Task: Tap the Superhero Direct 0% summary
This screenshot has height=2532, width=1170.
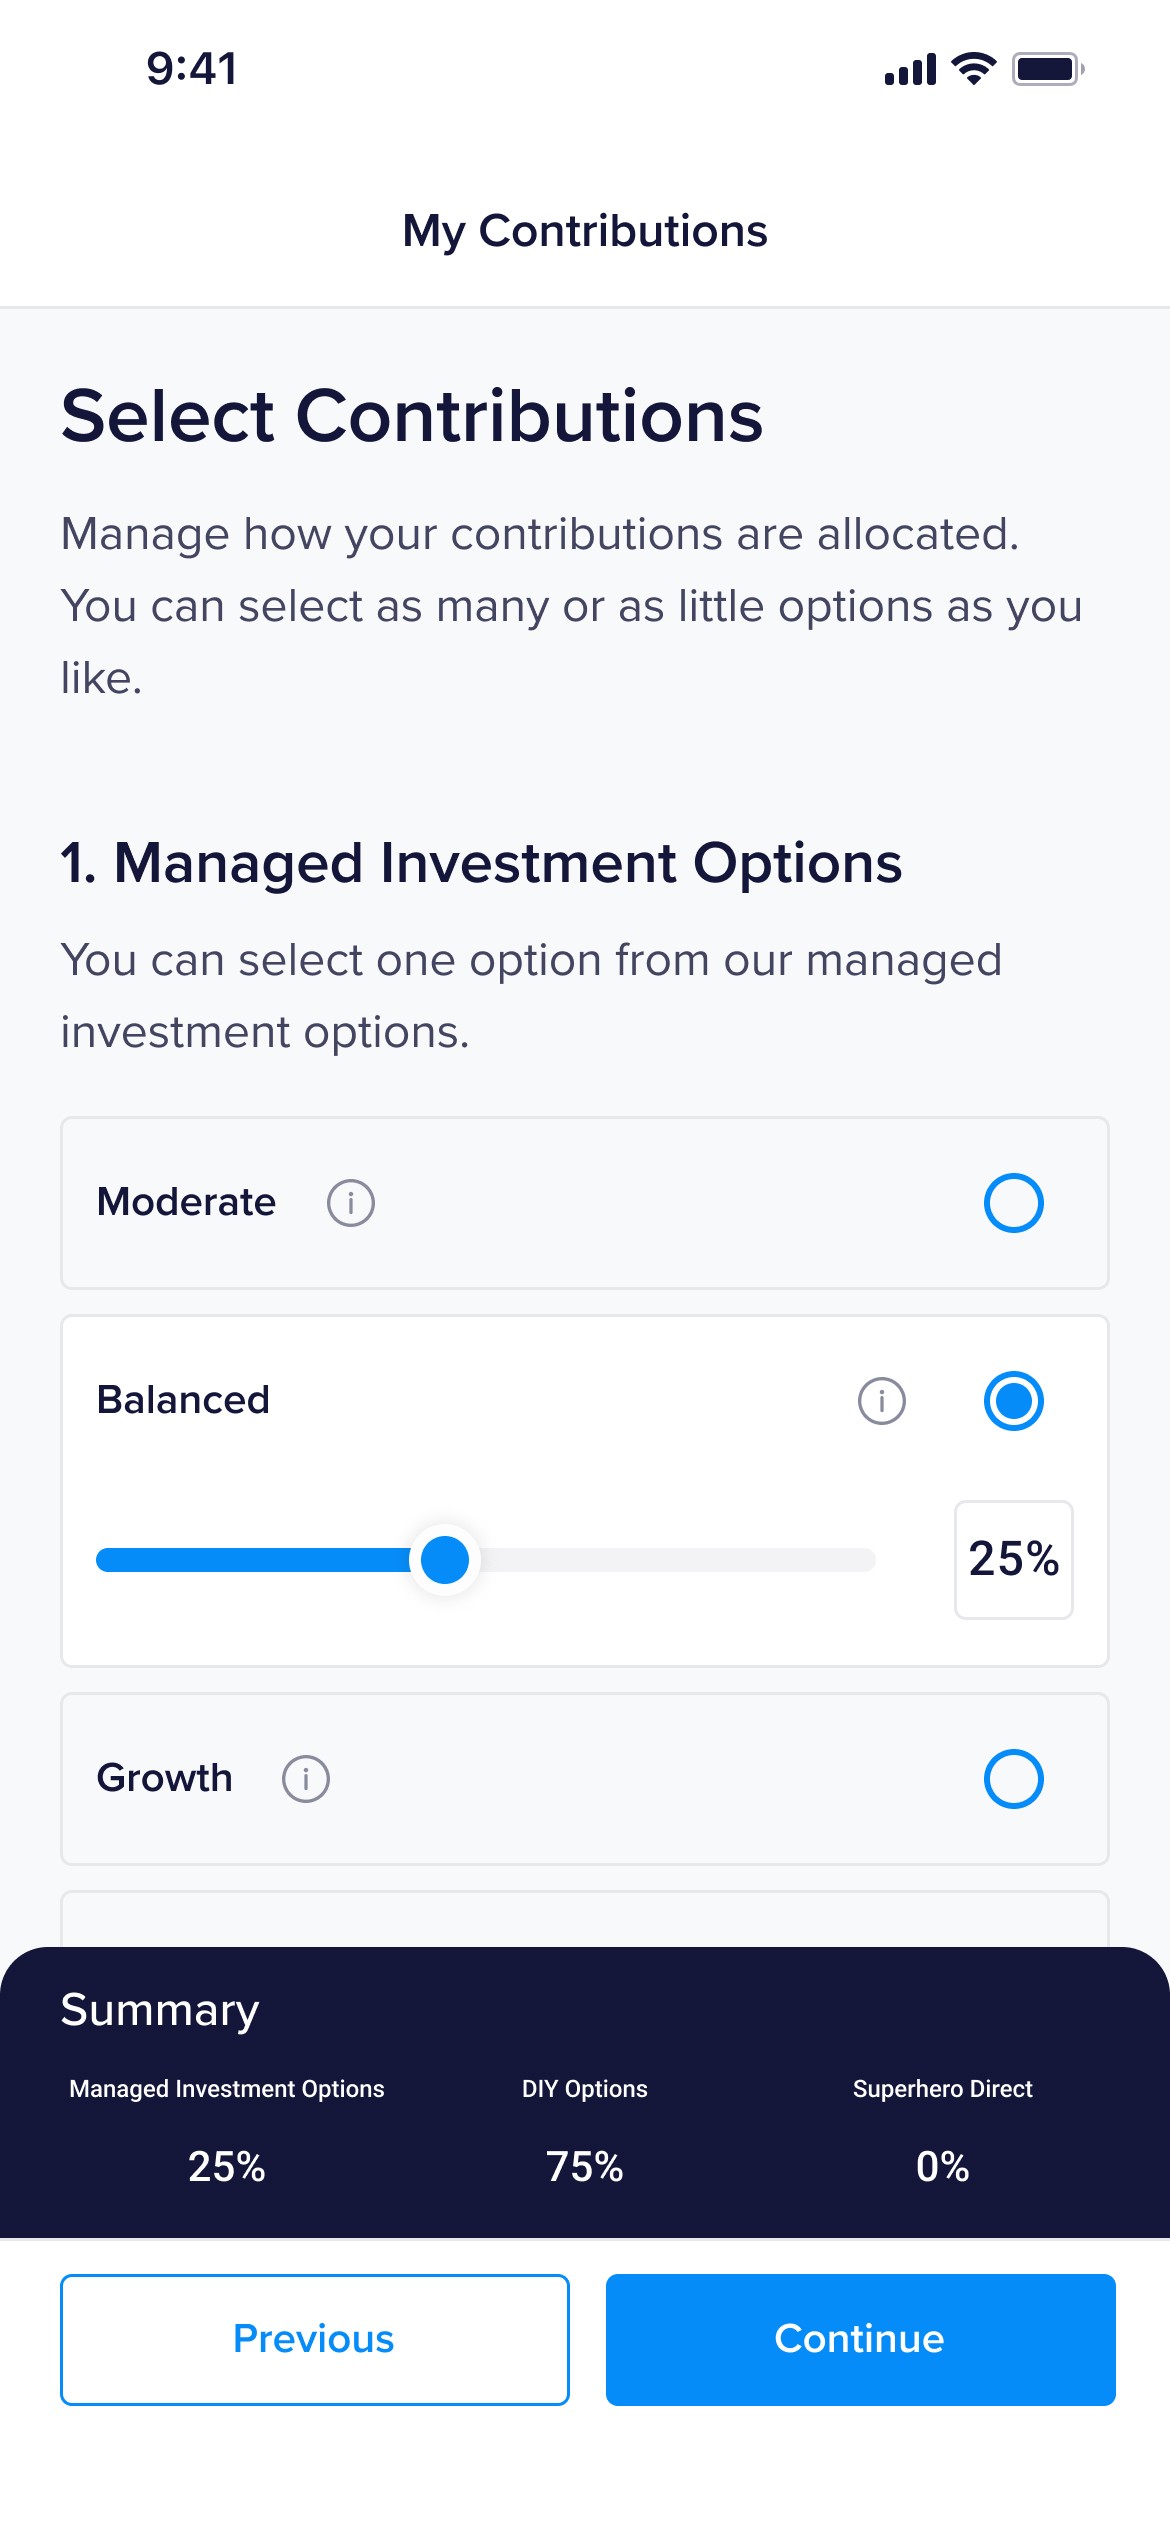Action: click(x=942, y=2167)
